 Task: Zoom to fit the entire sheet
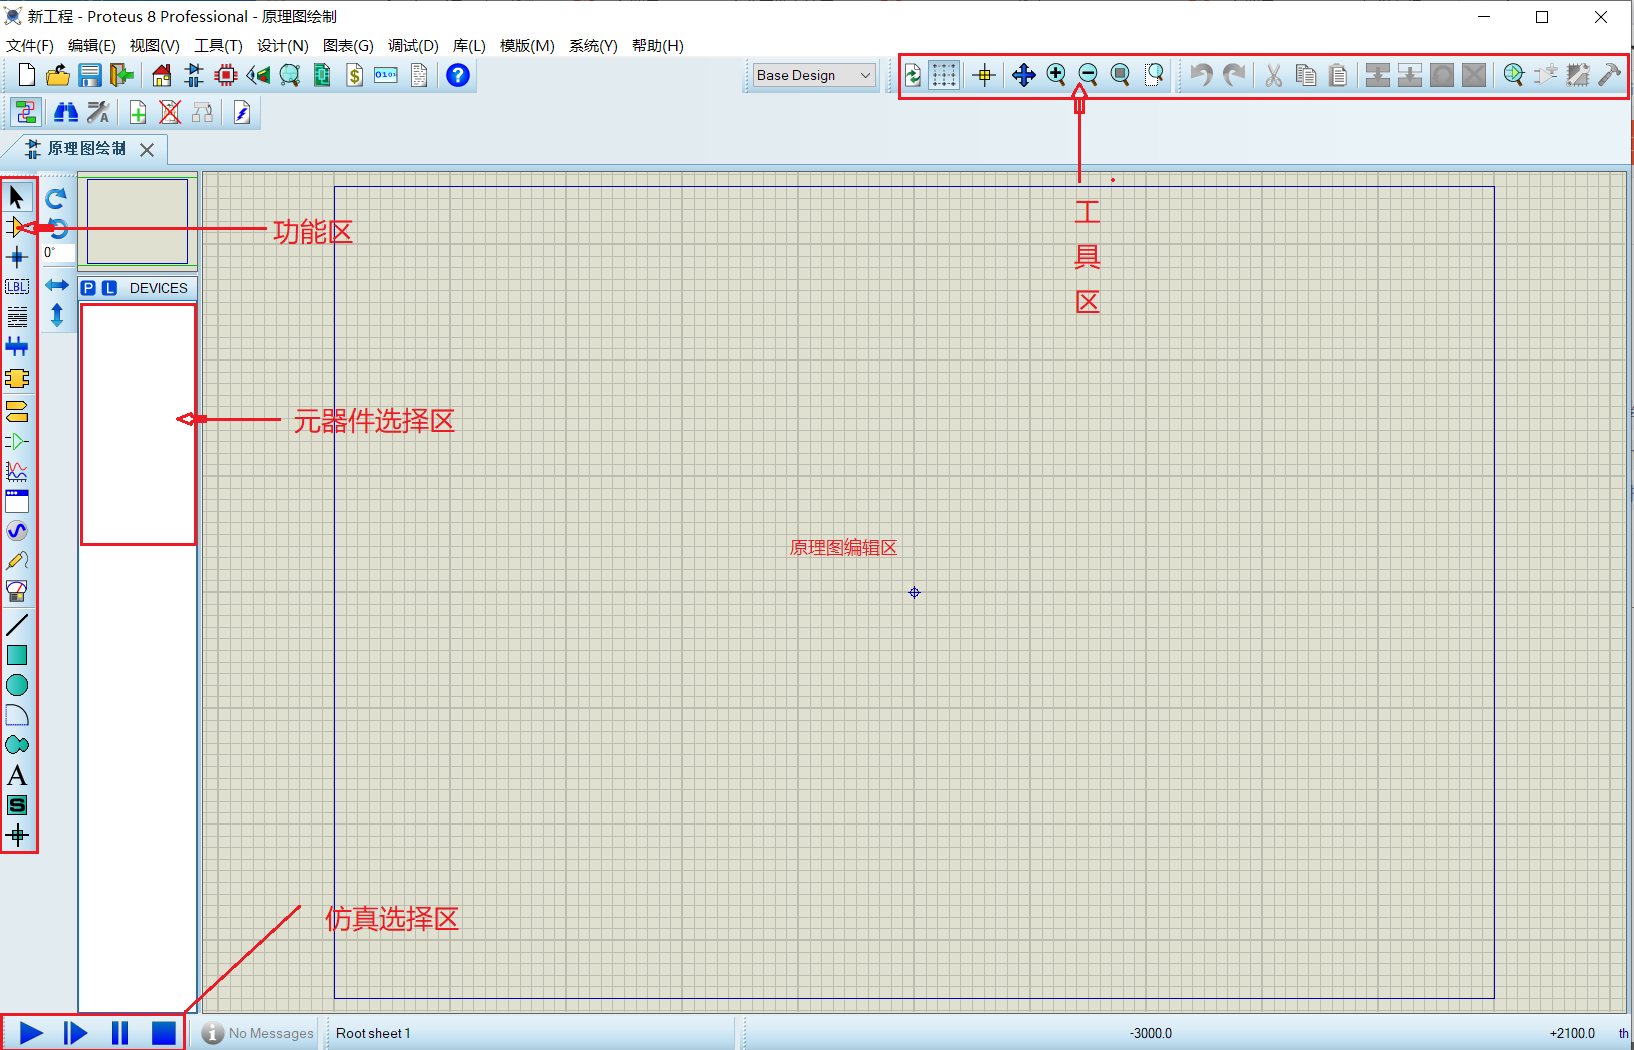pos(1120,75)
